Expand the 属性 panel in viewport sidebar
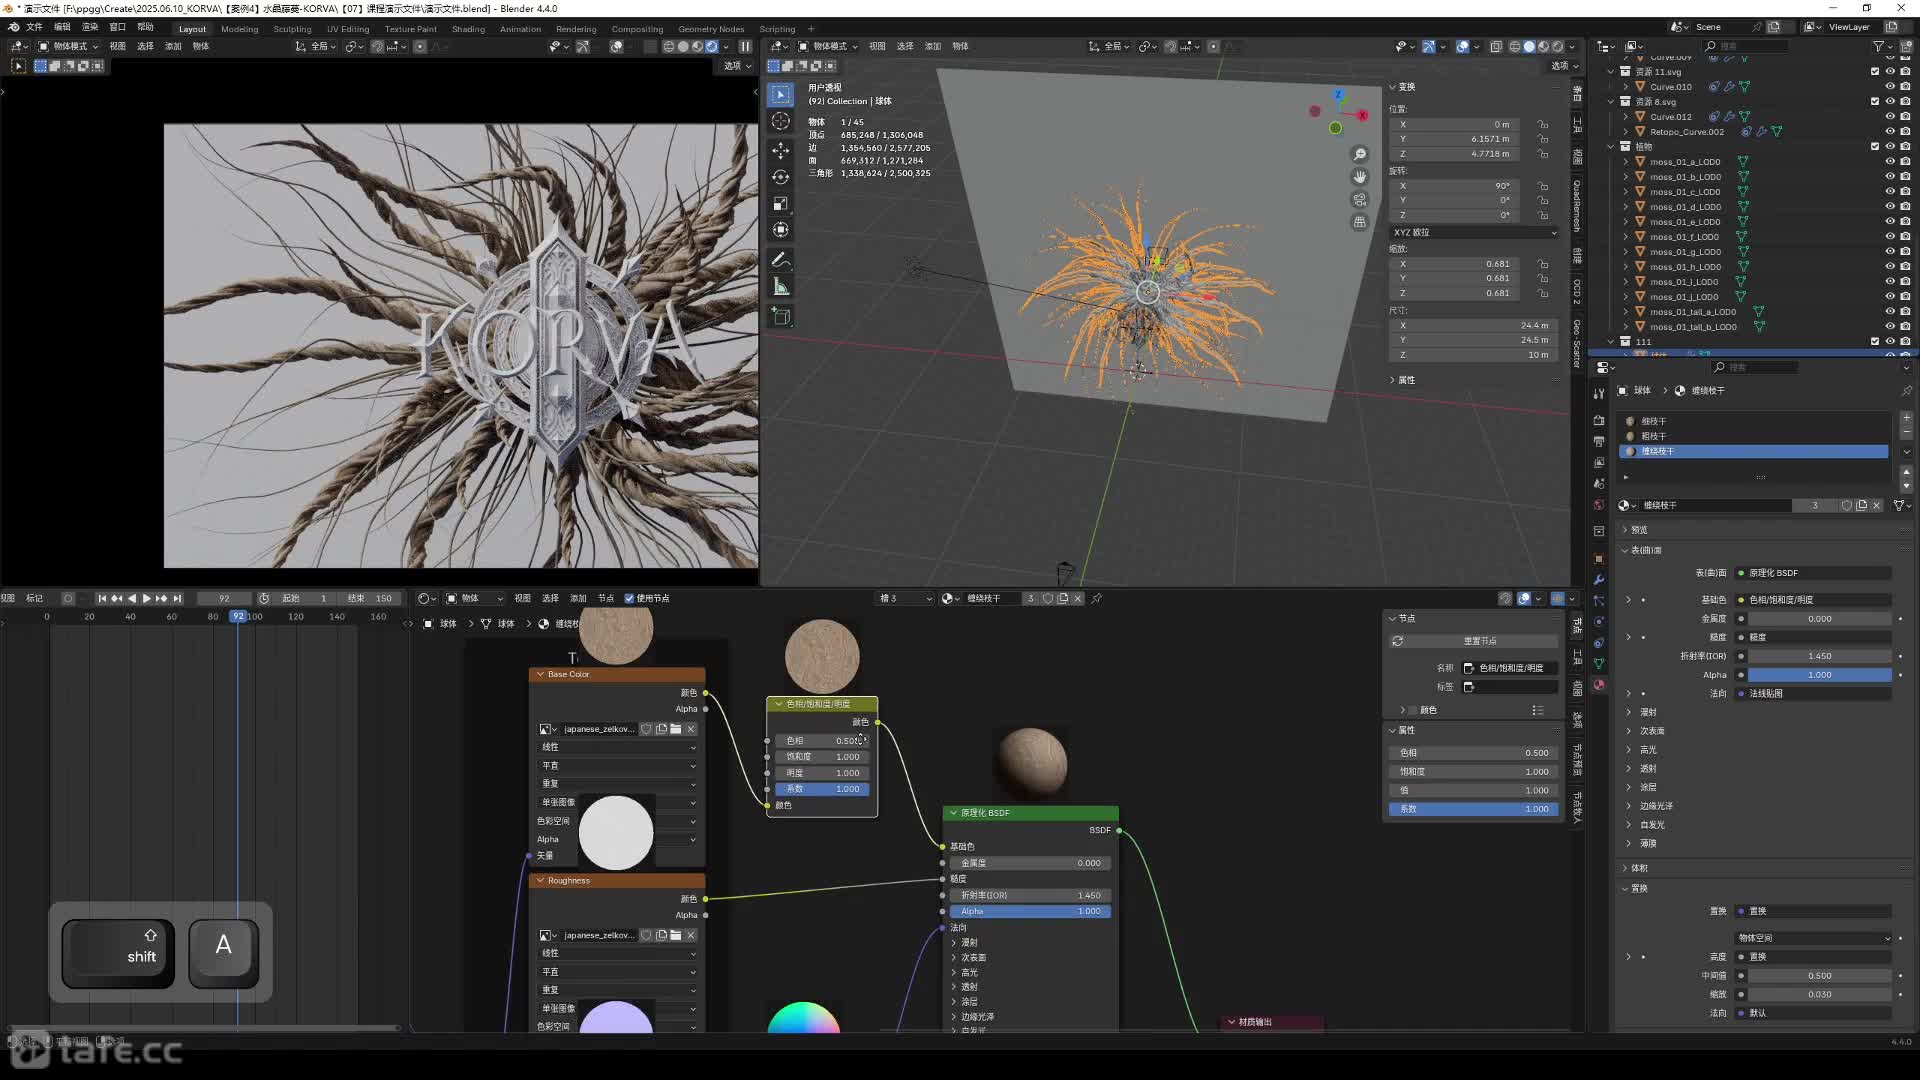The image size is (1920, 1080). (1402, 380)
